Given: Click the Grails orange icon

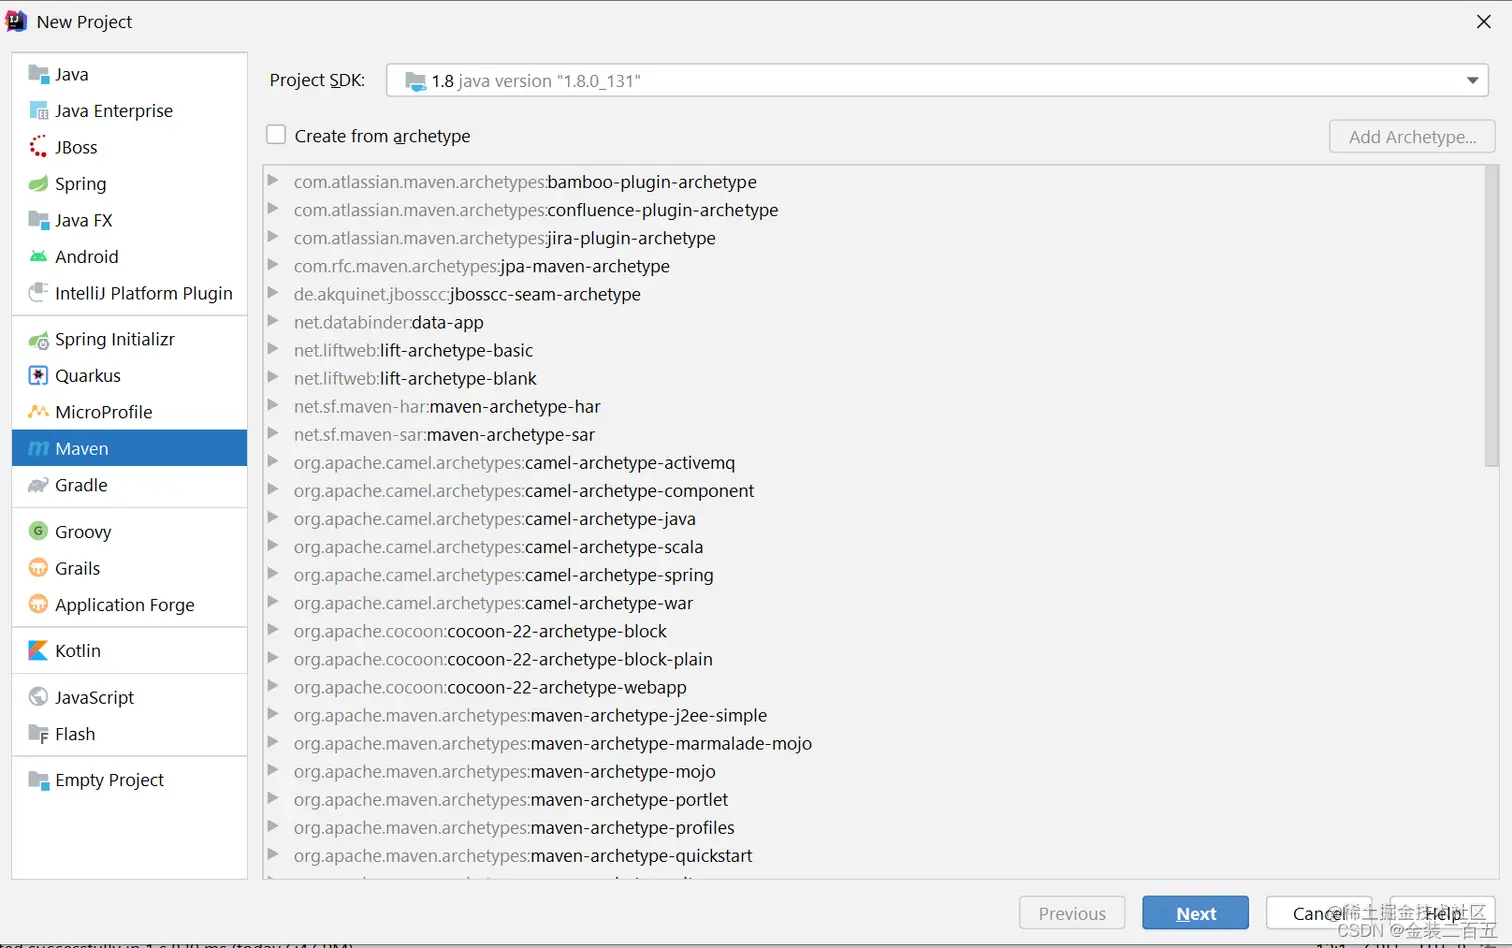Looking at the screenshot, I should [38, 568].
